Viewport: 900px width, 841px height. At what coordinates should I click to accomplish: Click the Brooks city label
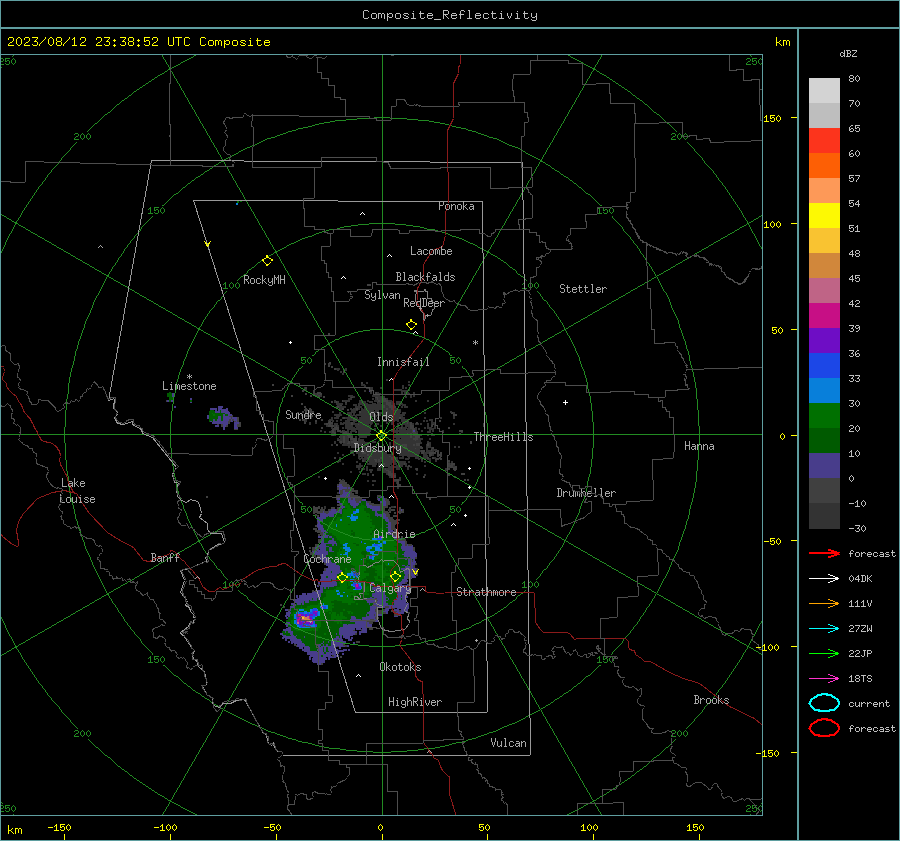click(x=711, y=700)
